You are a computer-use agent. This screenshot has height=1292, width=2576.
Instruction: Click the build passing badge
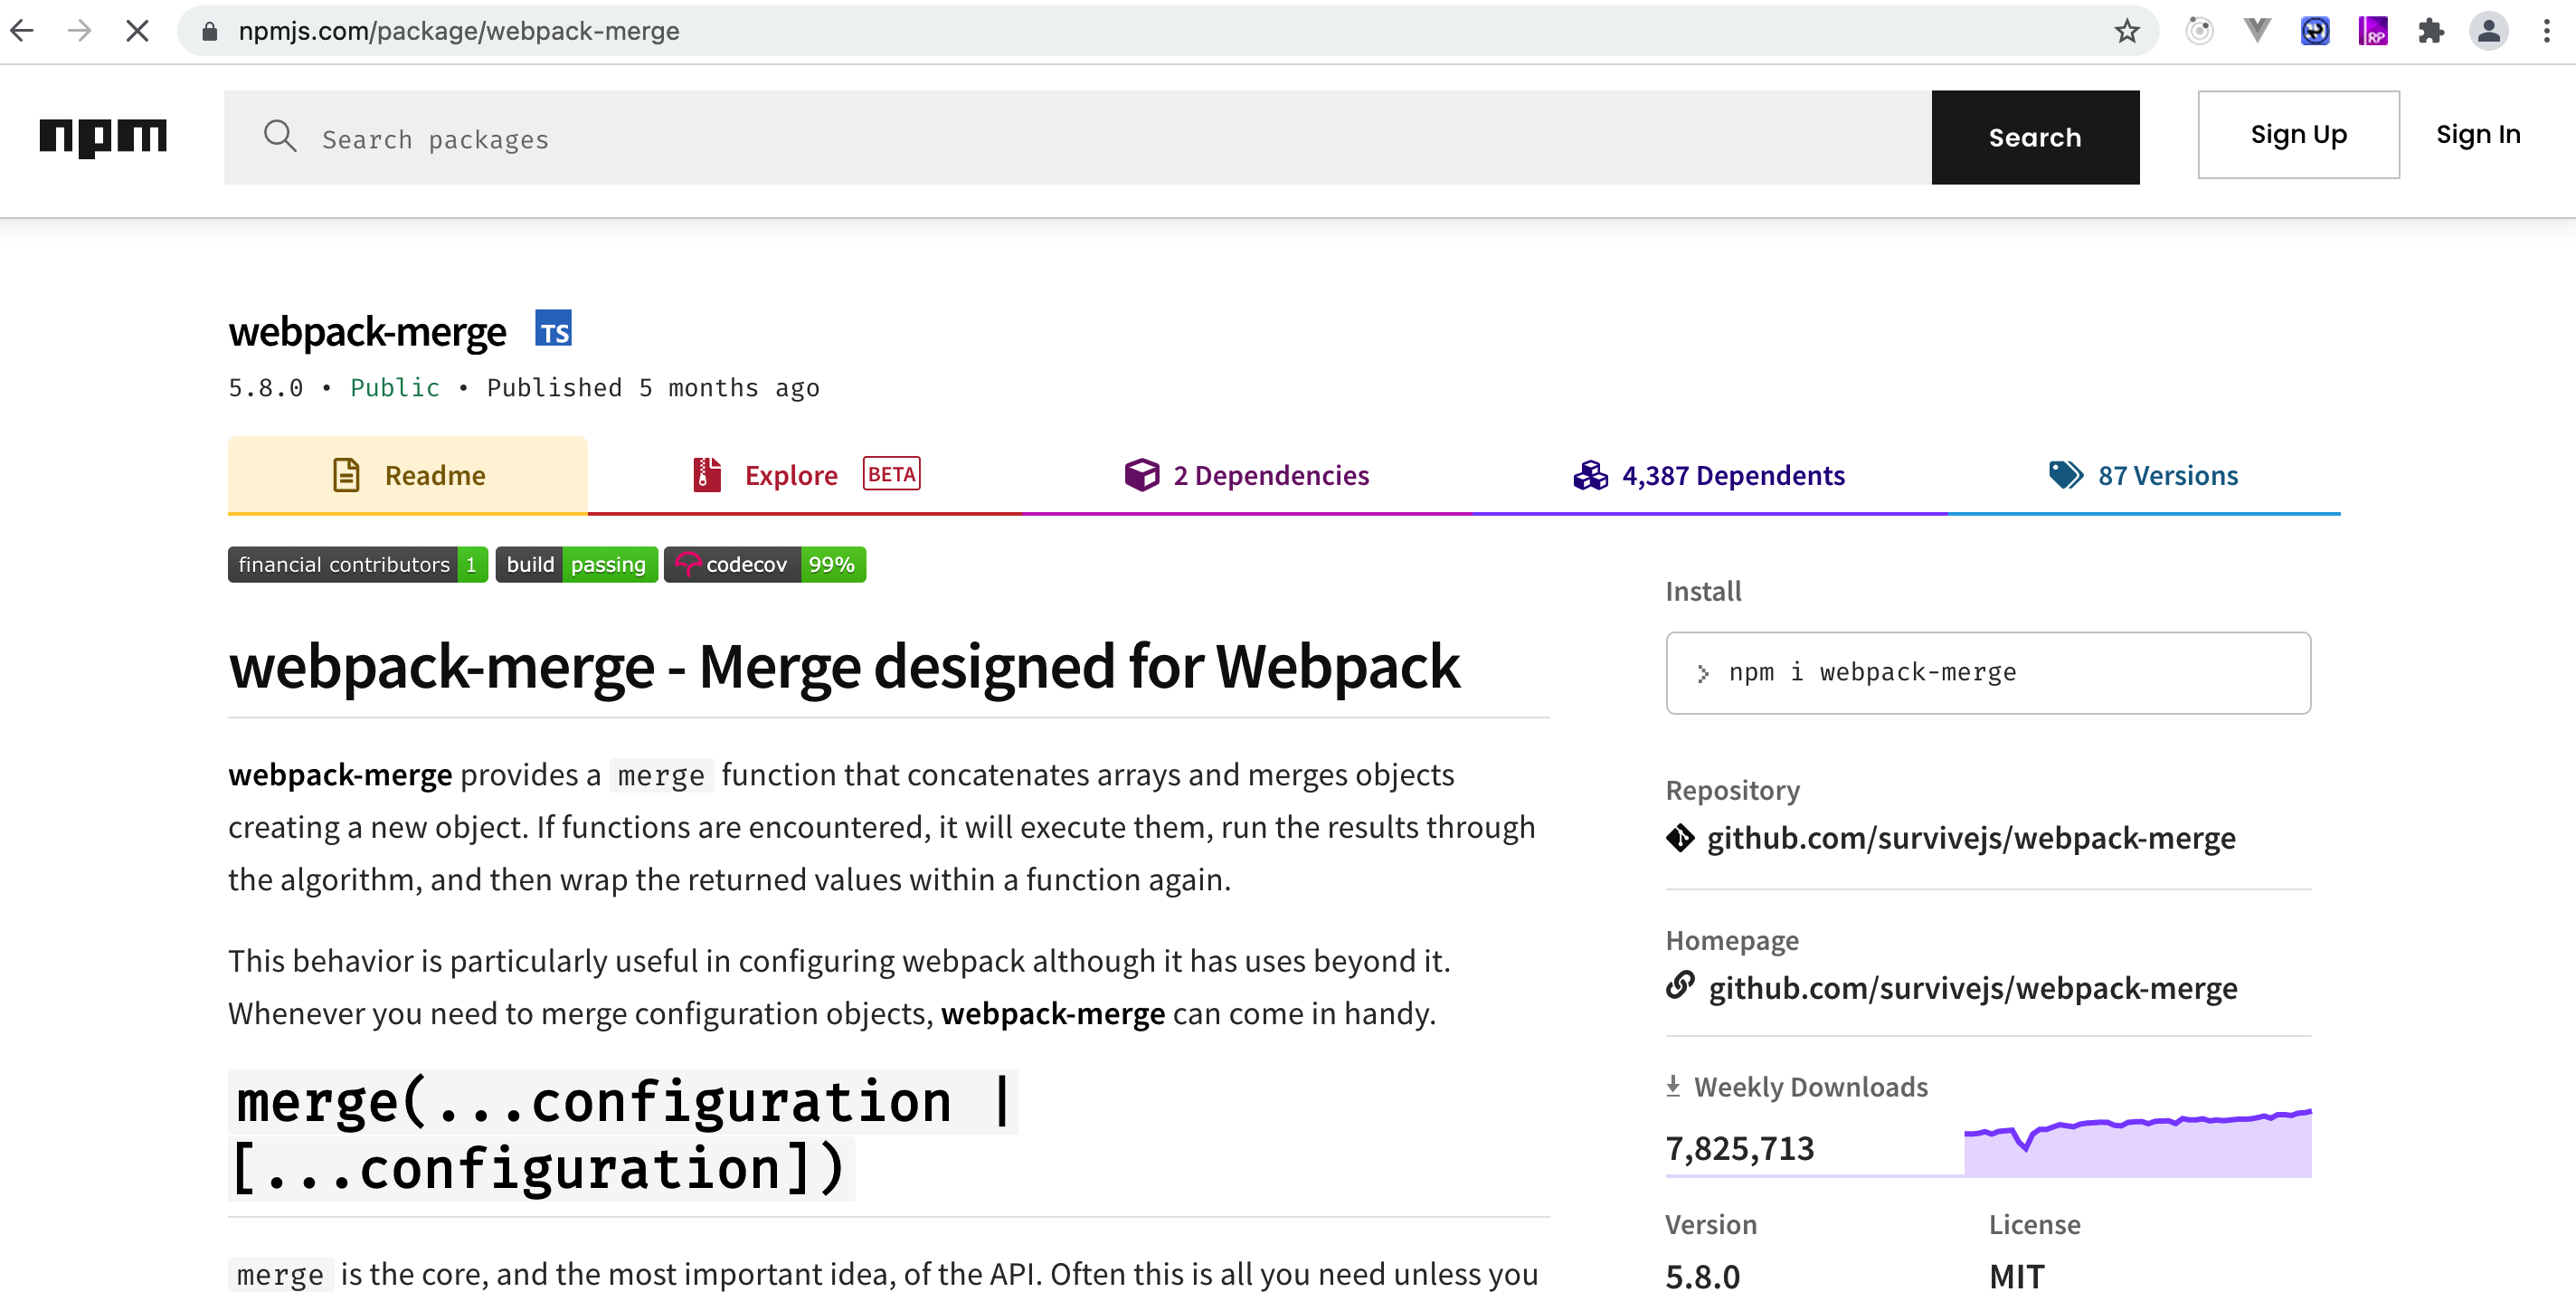[576, 564]
